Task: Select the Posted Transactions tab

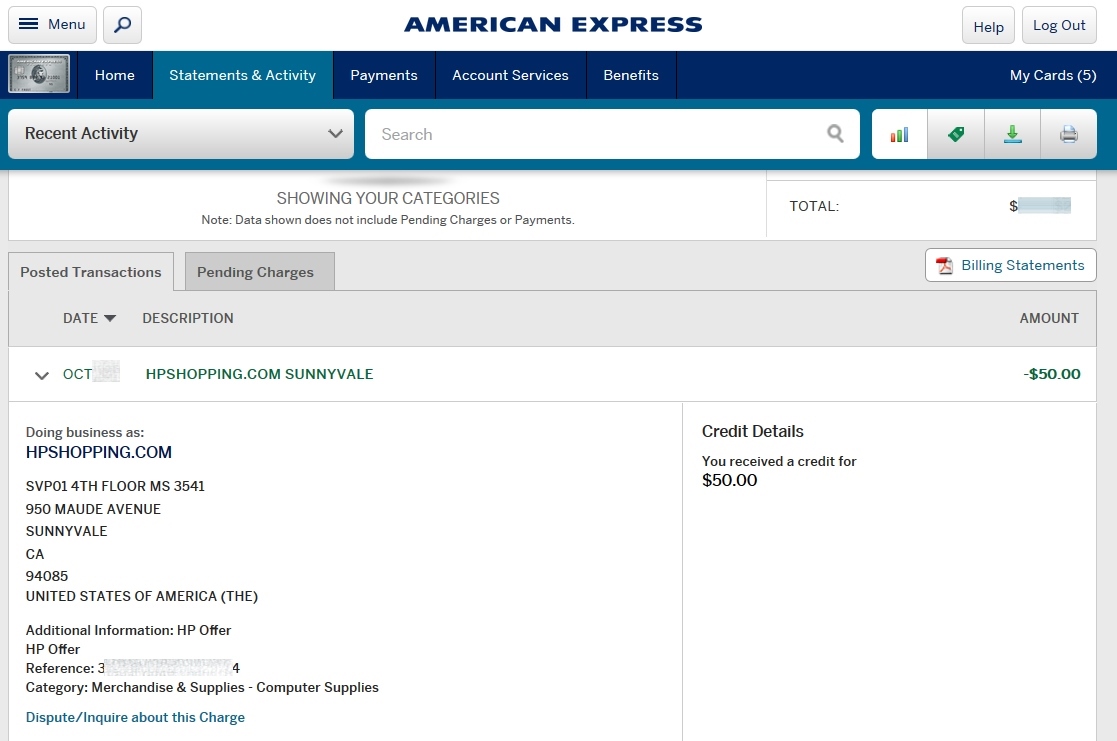Action: (x=91, y=272)
